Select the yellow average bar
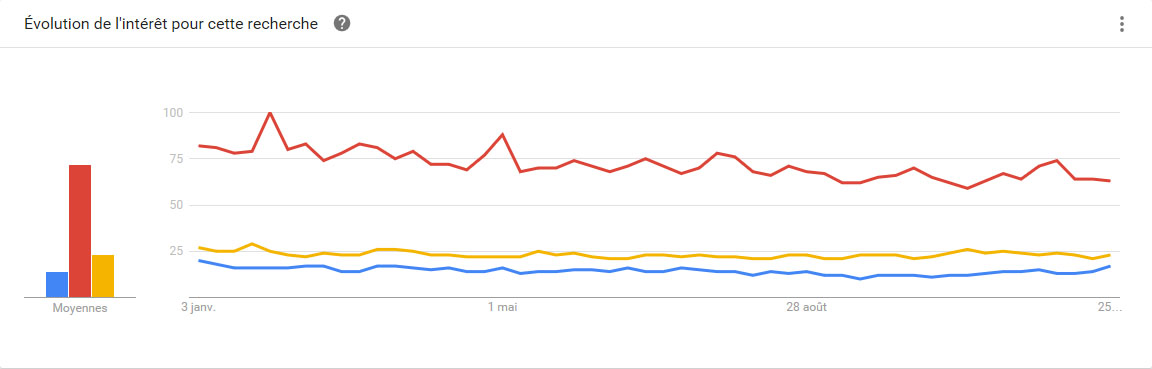The height and width of the screenshot is (369, 1152). (103, 276)
